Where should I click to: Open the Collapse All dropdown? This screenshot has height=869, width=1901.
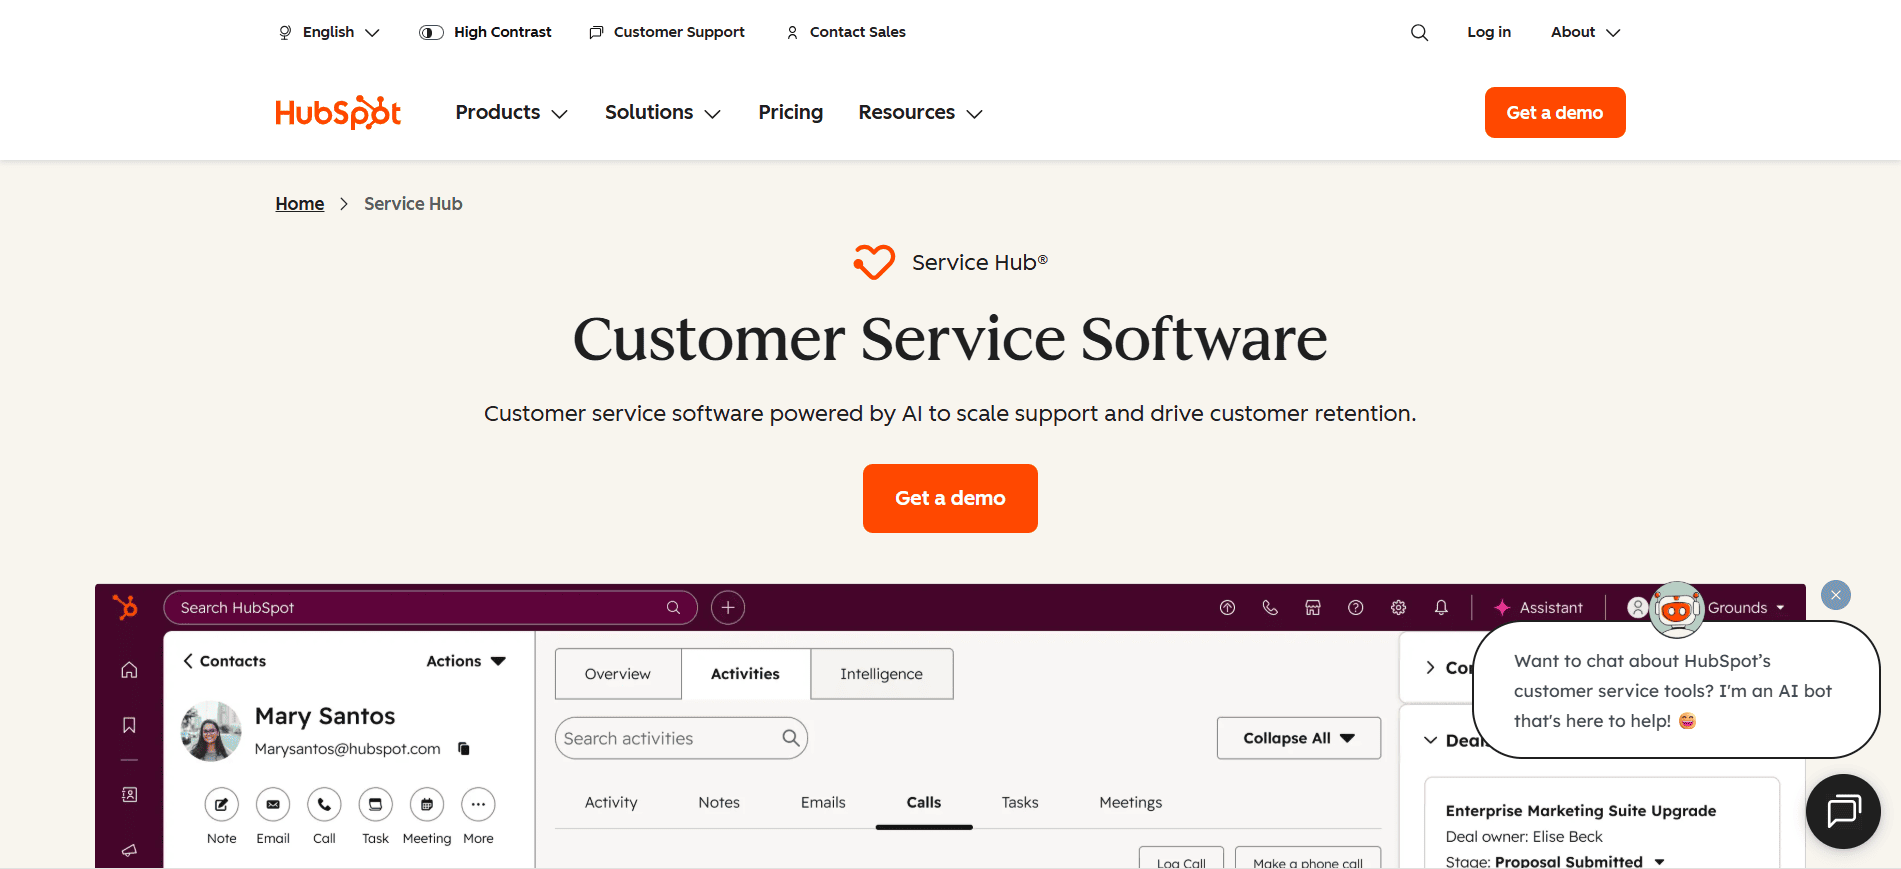pyautogui.click(x=1299, y=738)
